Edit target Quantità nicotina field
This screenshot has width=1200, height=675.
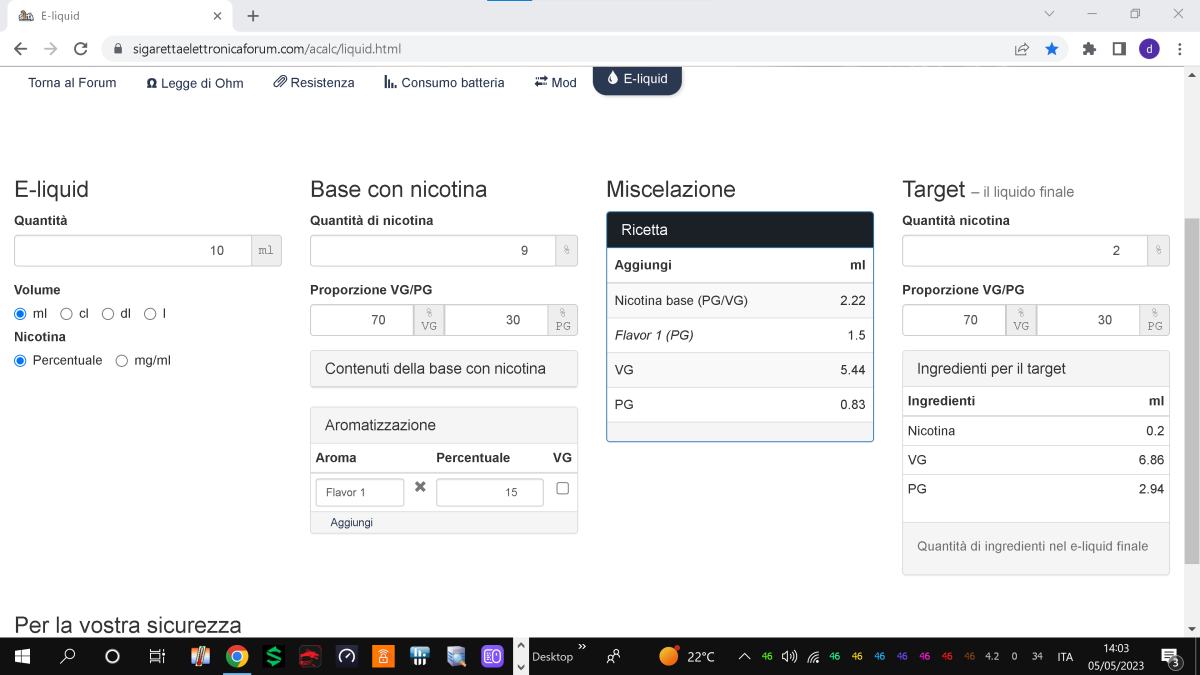tap(1025, 251)
